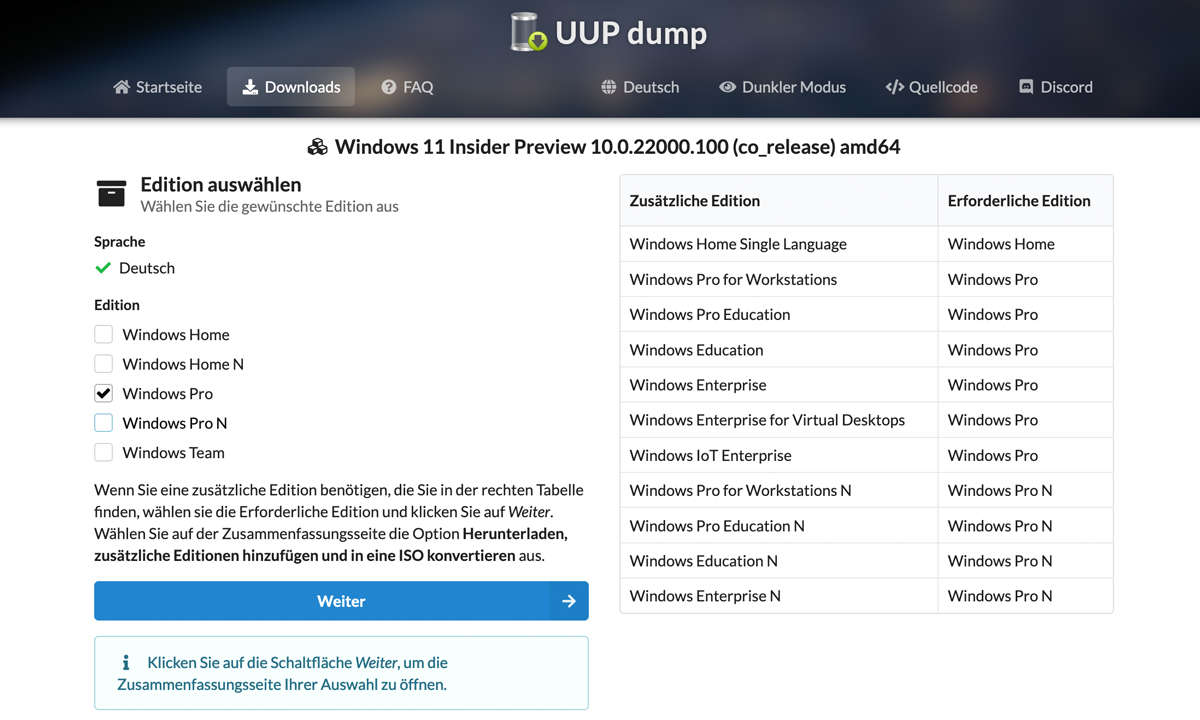Screen dimensions: 1200x720
Task: Check the Windows Home checkbox
Action: [x=103, y=334]
